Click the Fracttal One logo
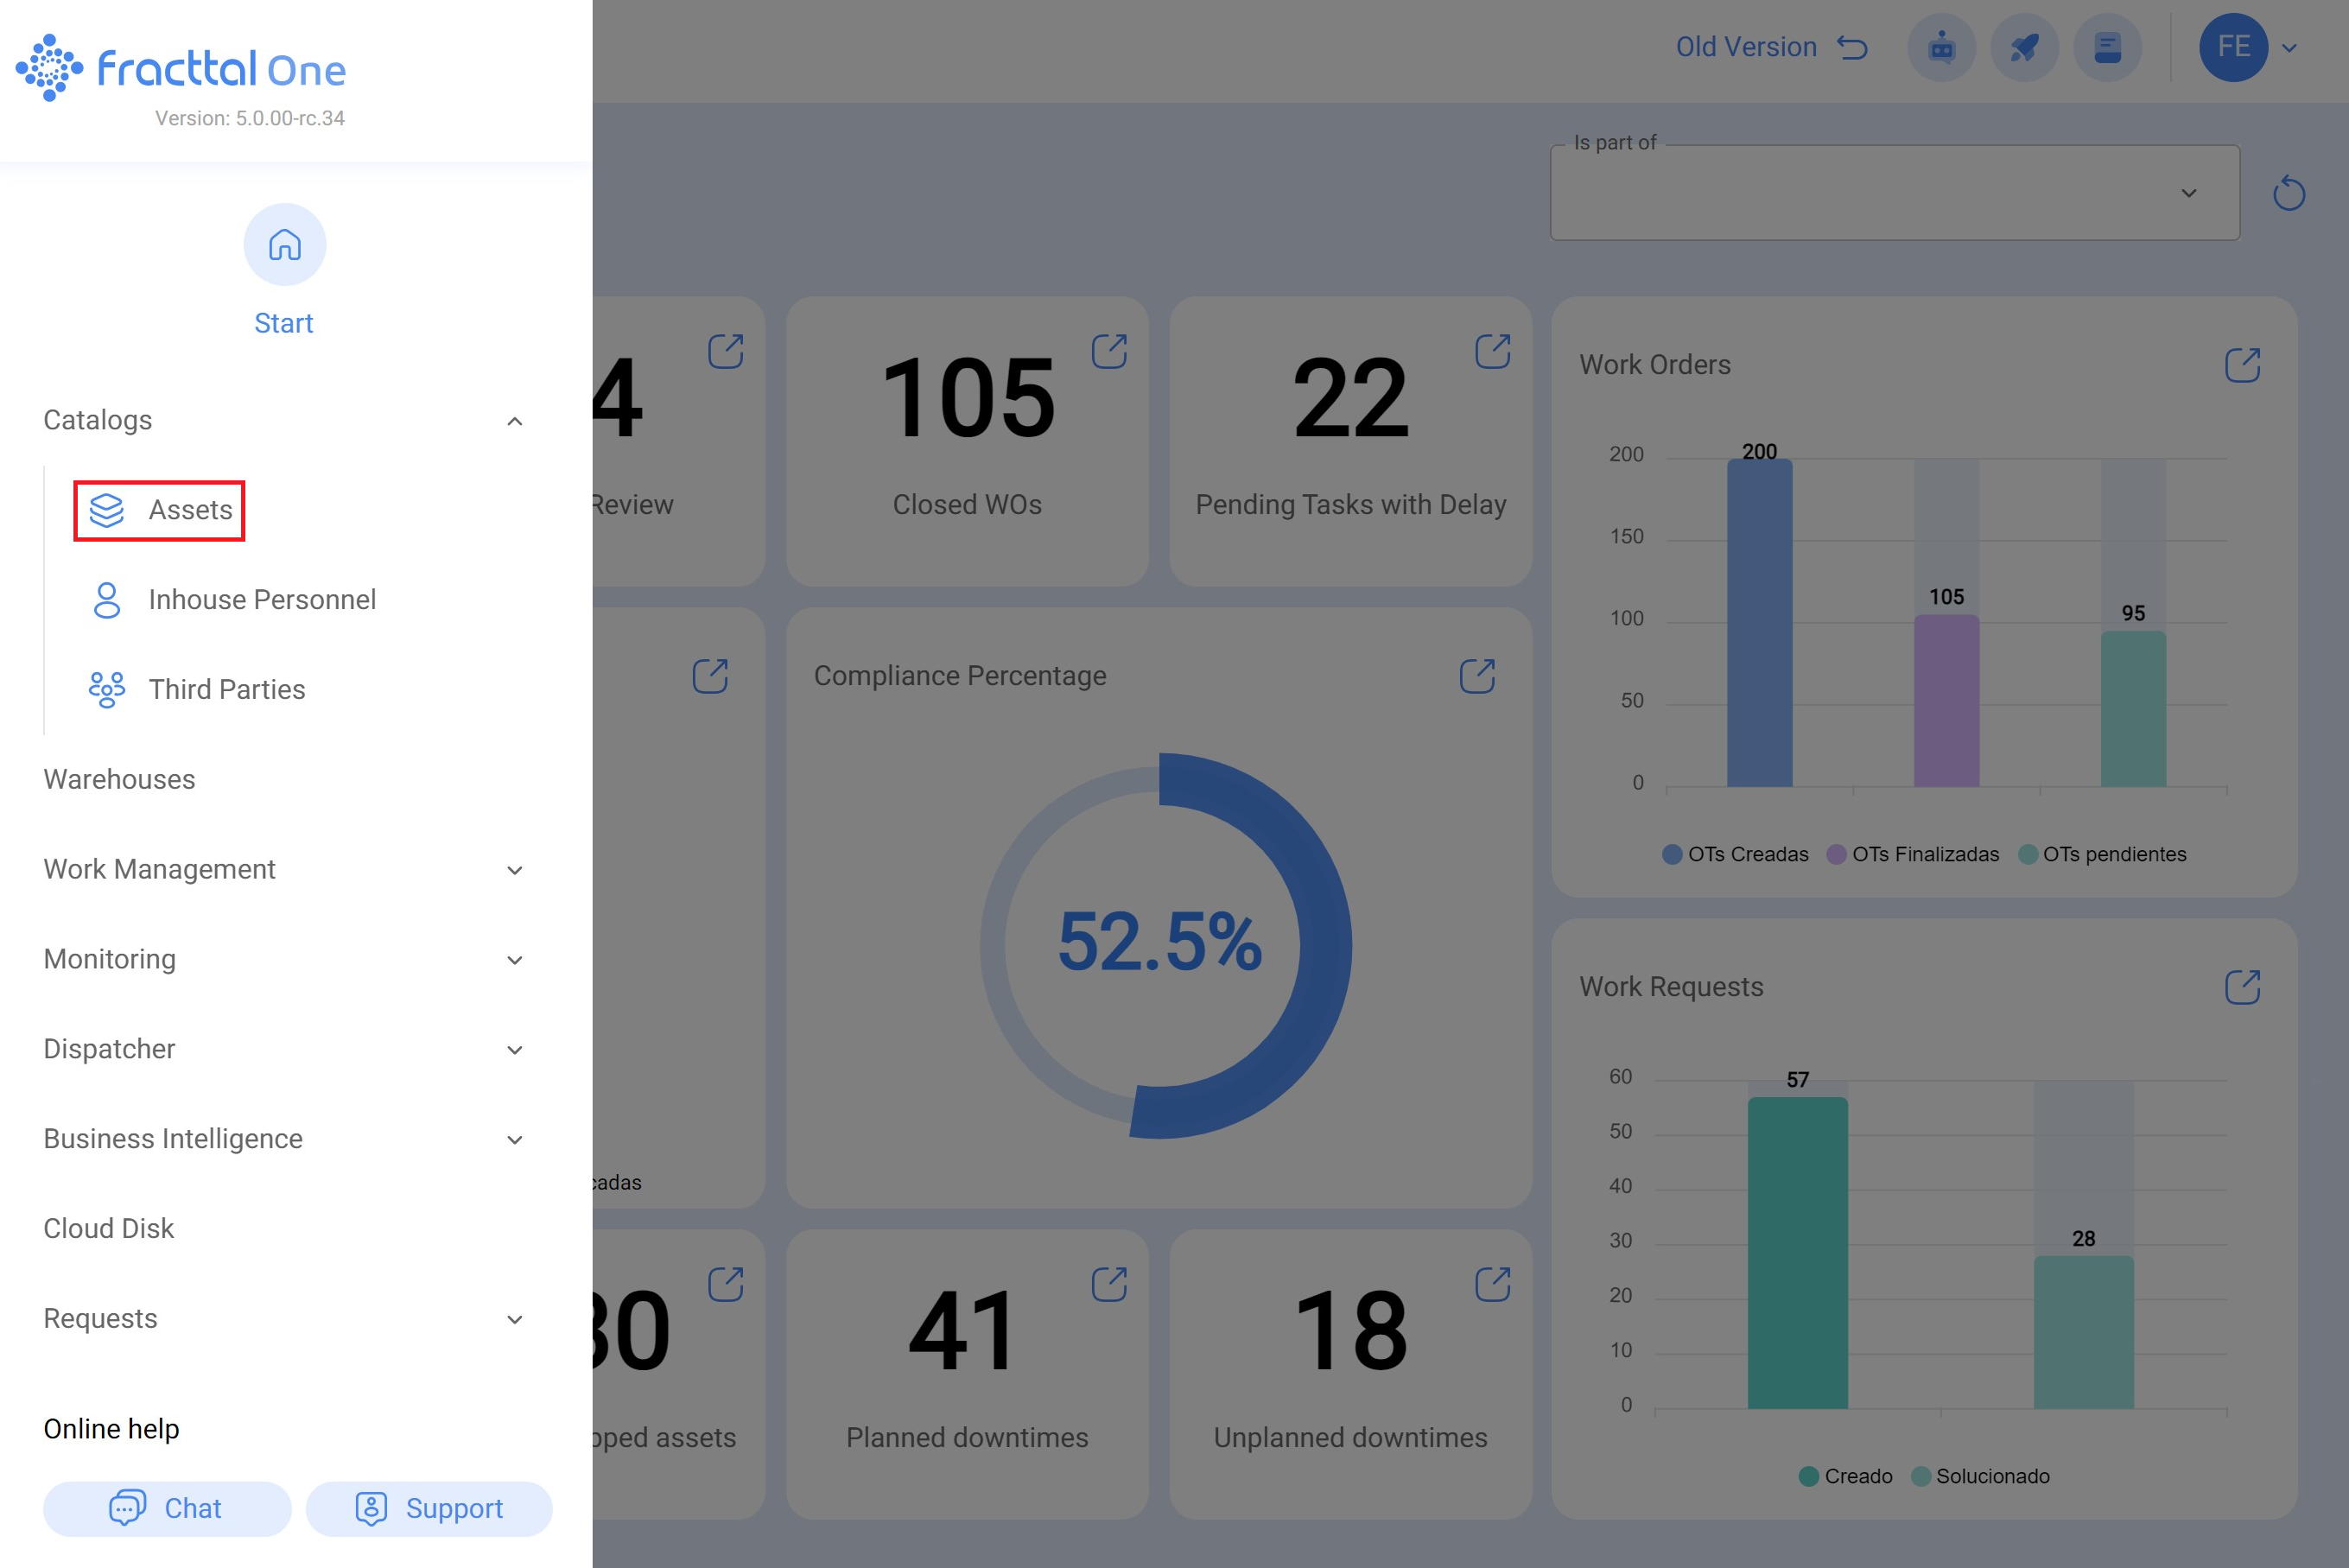Image resolution: width=2349 pixels, height=1568 pixels. [180, 68]
